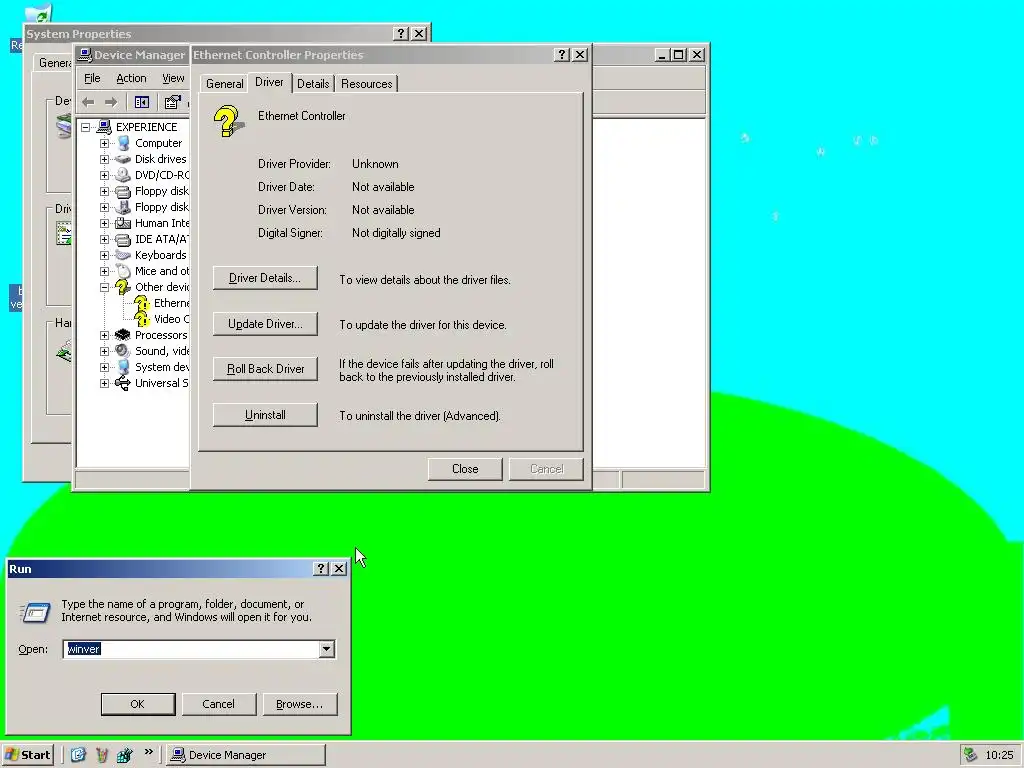Switch to the Details tab
1024x768 pixels.
pyautogui.click(x=313, y=84)
